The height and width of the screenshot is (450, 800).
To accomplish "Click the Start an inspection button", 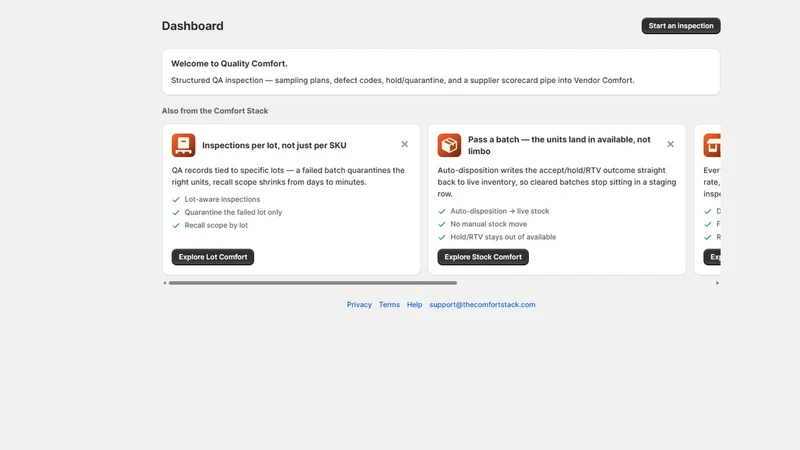I will pos(681,26).
